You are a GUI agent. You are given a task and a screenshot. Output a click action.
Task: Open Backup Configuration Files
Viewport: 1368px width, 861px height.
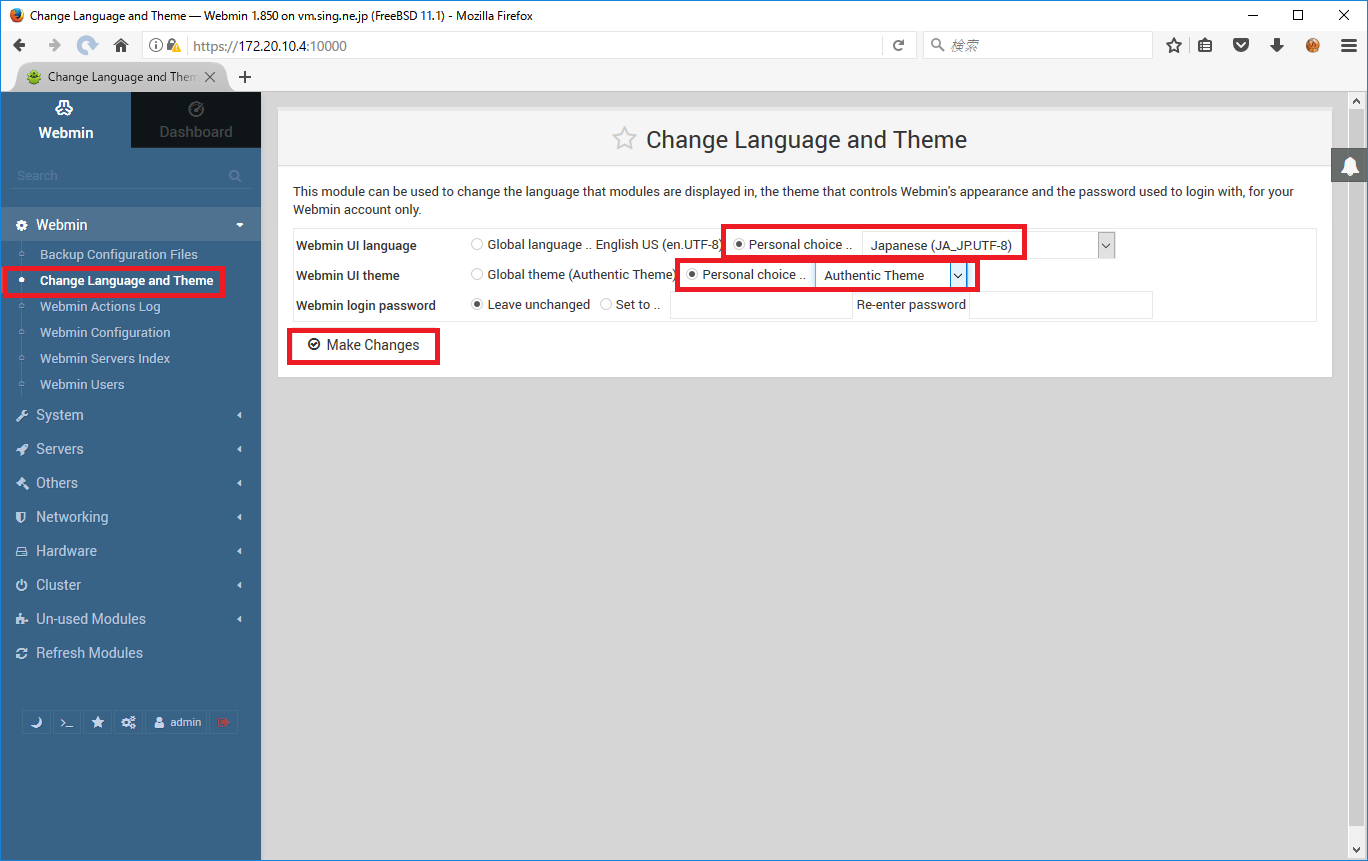[119, 255]
